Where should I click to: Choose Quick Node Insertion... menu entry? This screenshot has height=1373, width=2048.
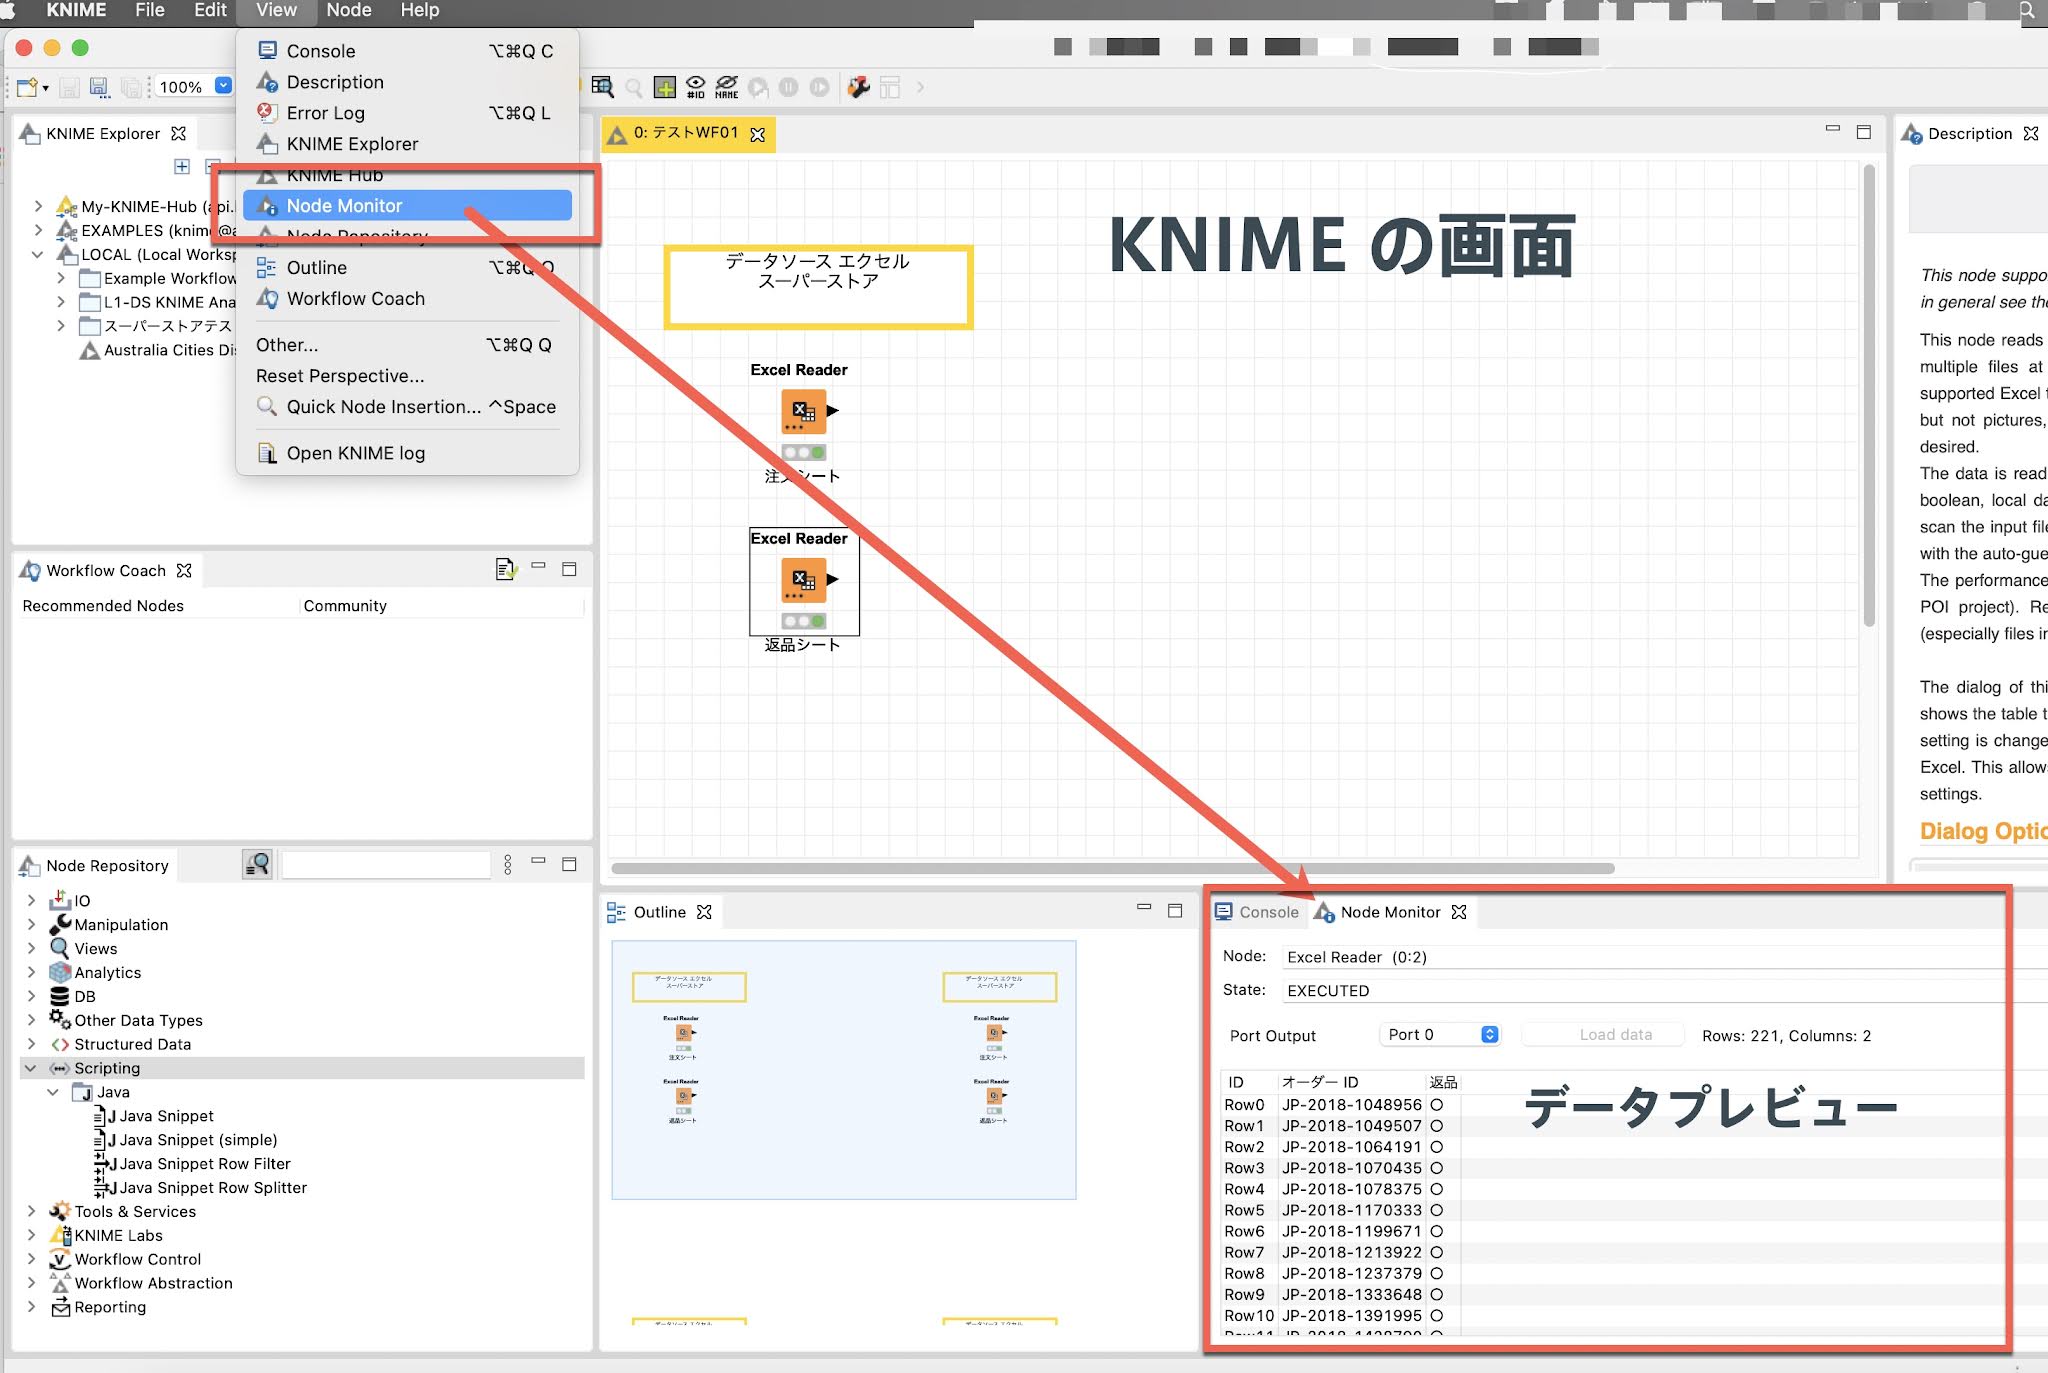pyautogui.click(x=407, y=407)
